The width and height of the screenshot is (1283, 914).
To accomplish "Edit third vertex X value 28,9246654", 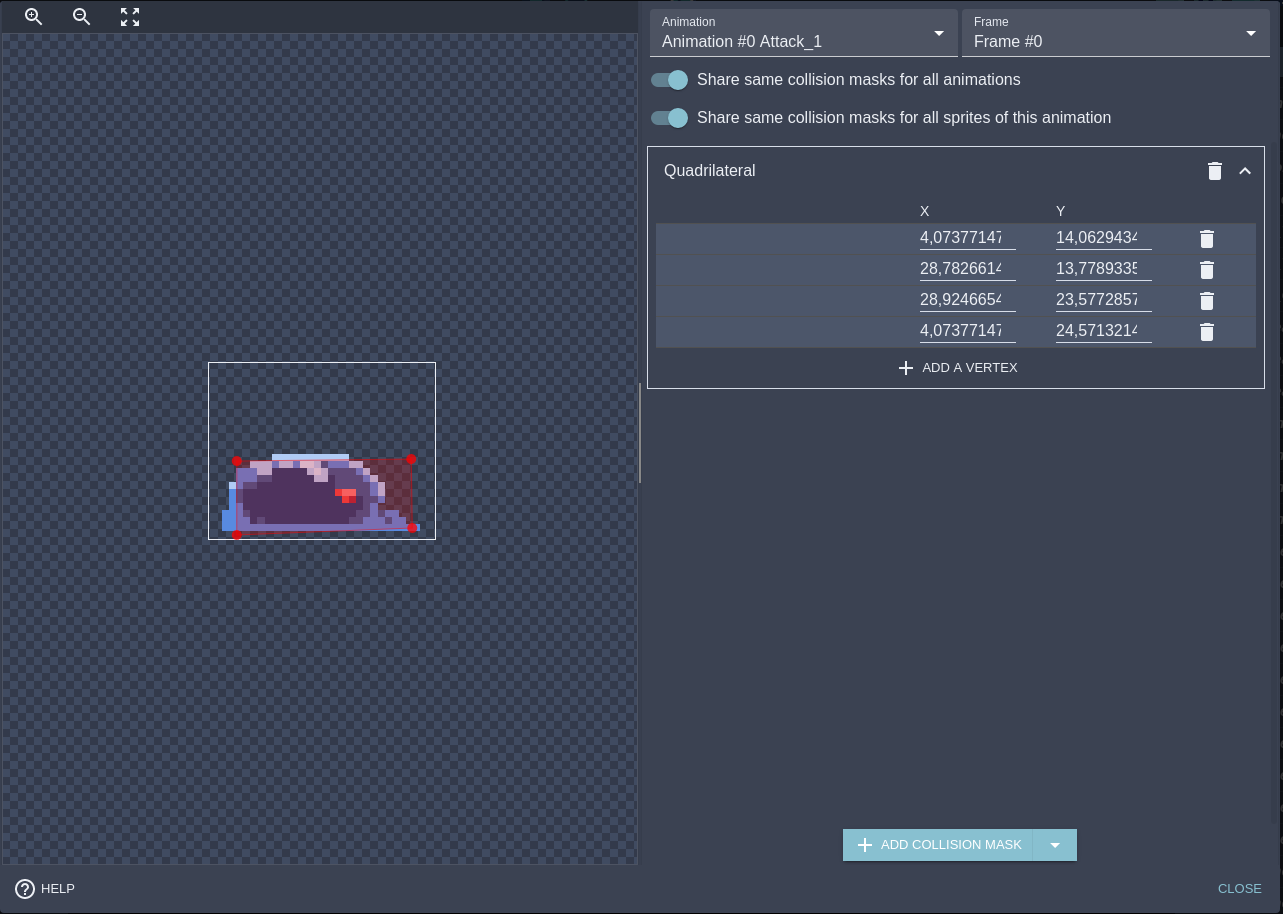I will pyautogui.click(x=968, y=300).
